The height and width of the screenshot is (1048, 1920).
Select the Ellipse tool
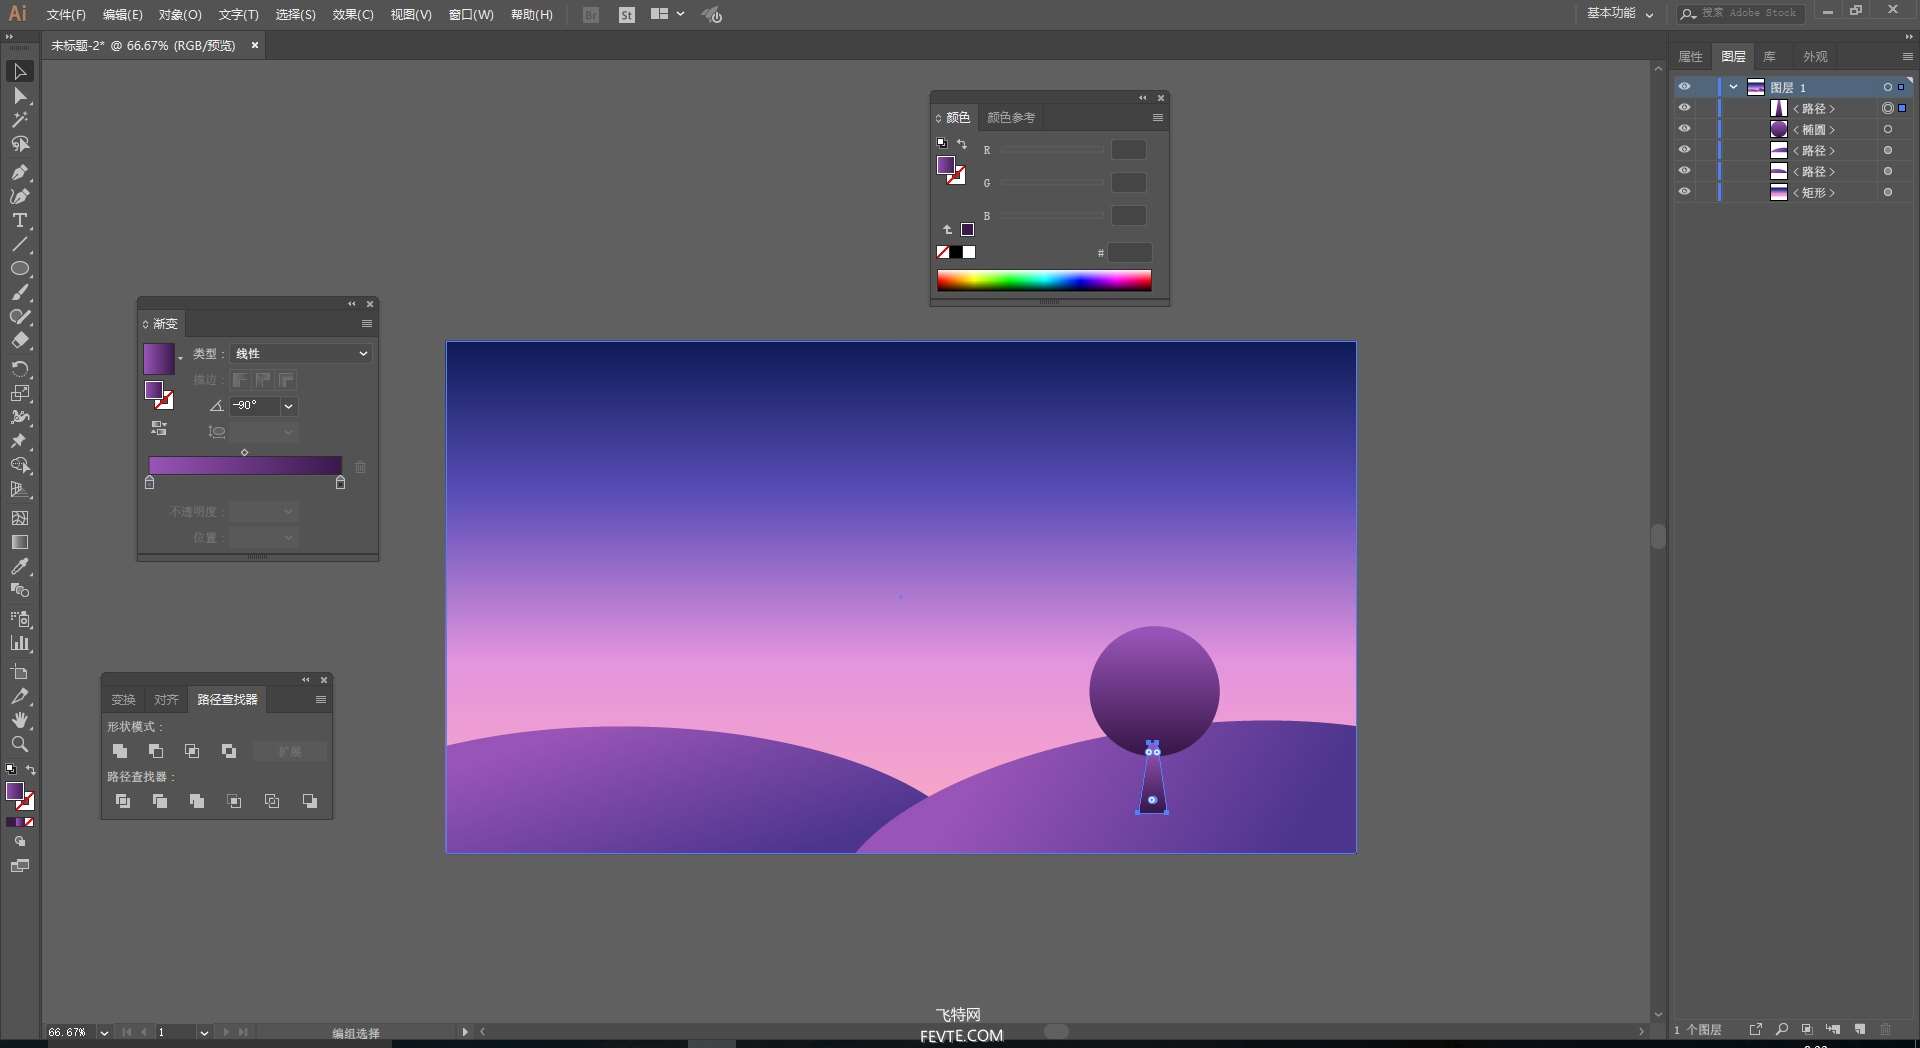(x=19, y=268)
